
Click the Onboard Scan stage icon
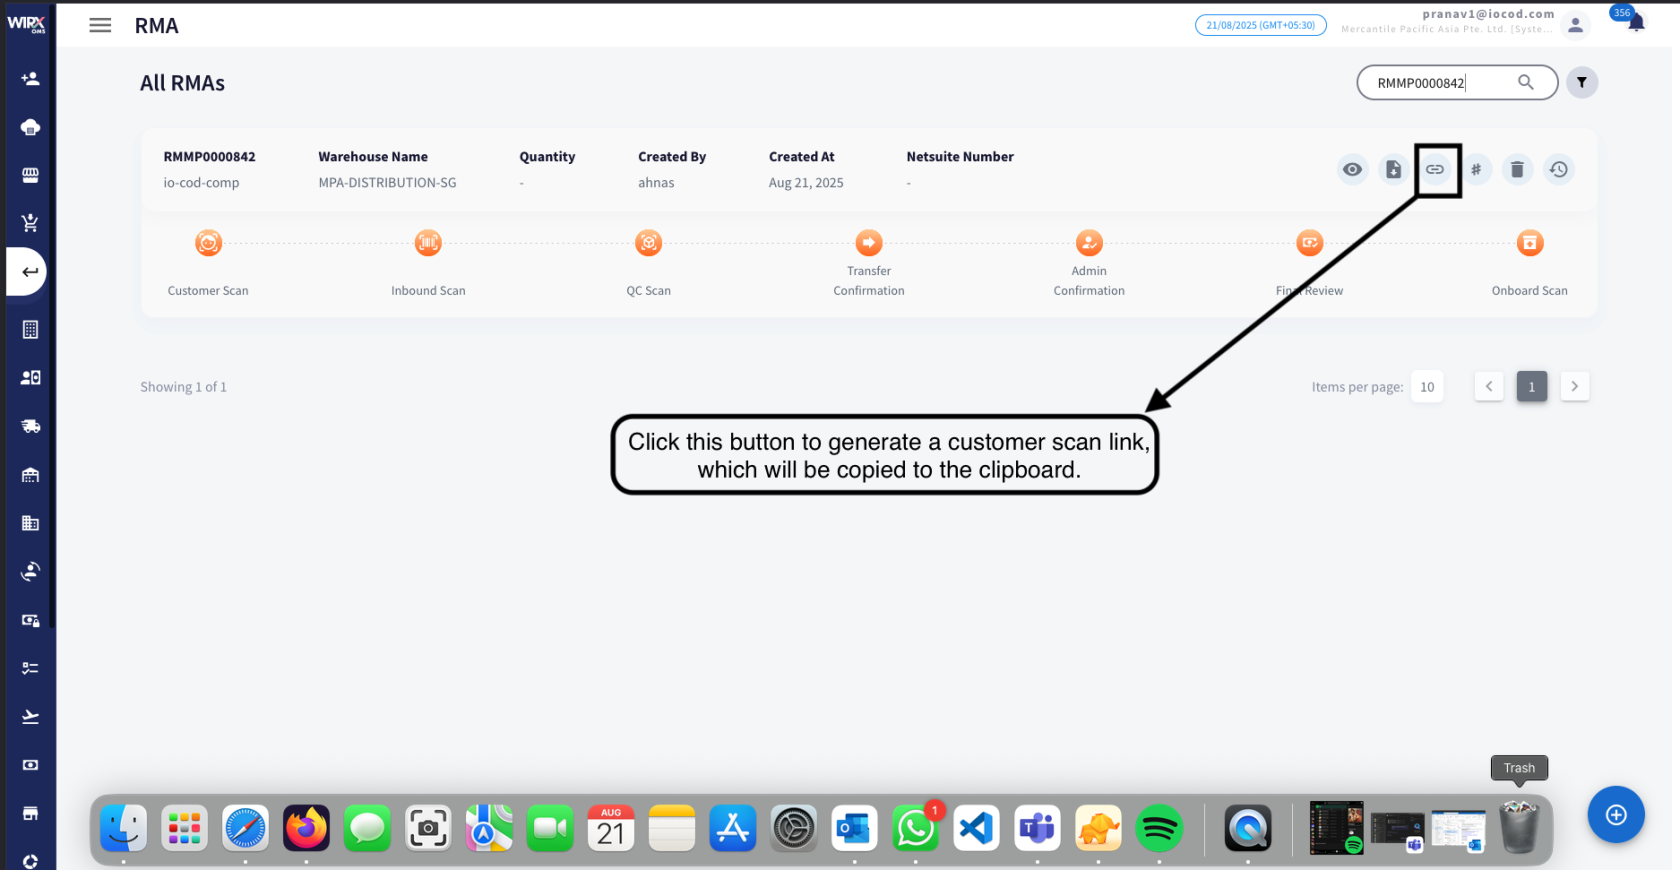pos(1530,243)
